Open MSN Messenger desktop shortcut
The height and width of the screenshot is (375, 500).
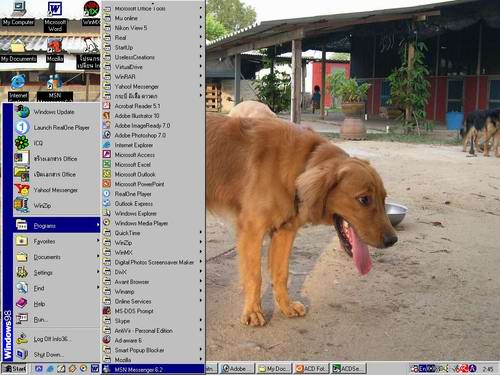pyautogui.click(x=55, y=88)
